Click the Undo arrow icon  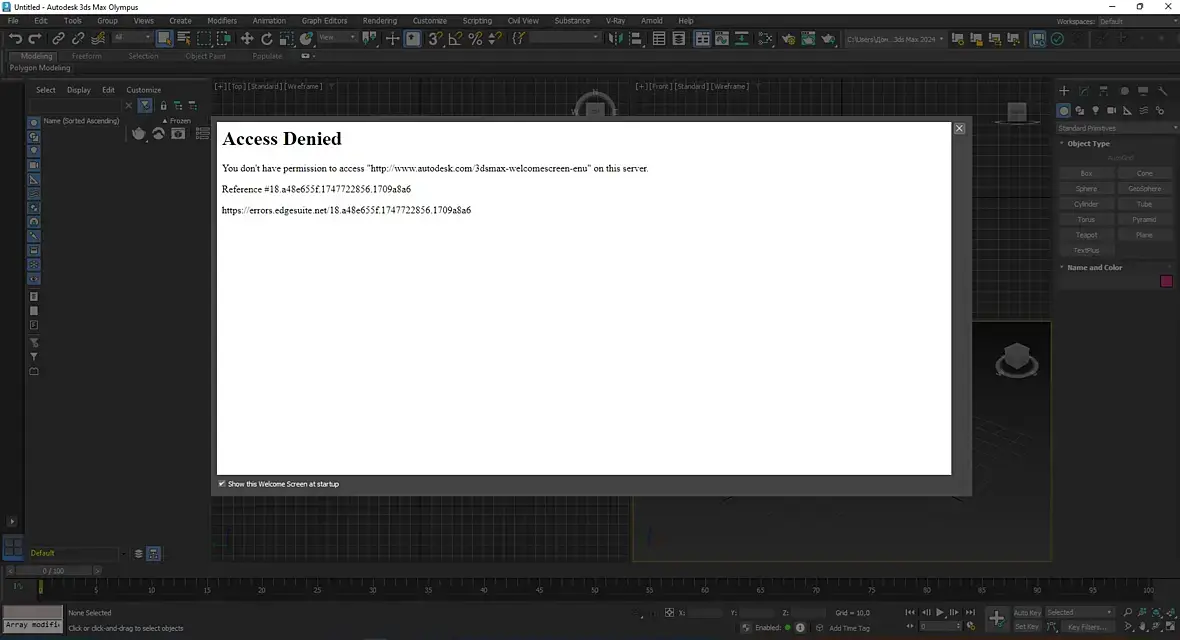point(15,38)
